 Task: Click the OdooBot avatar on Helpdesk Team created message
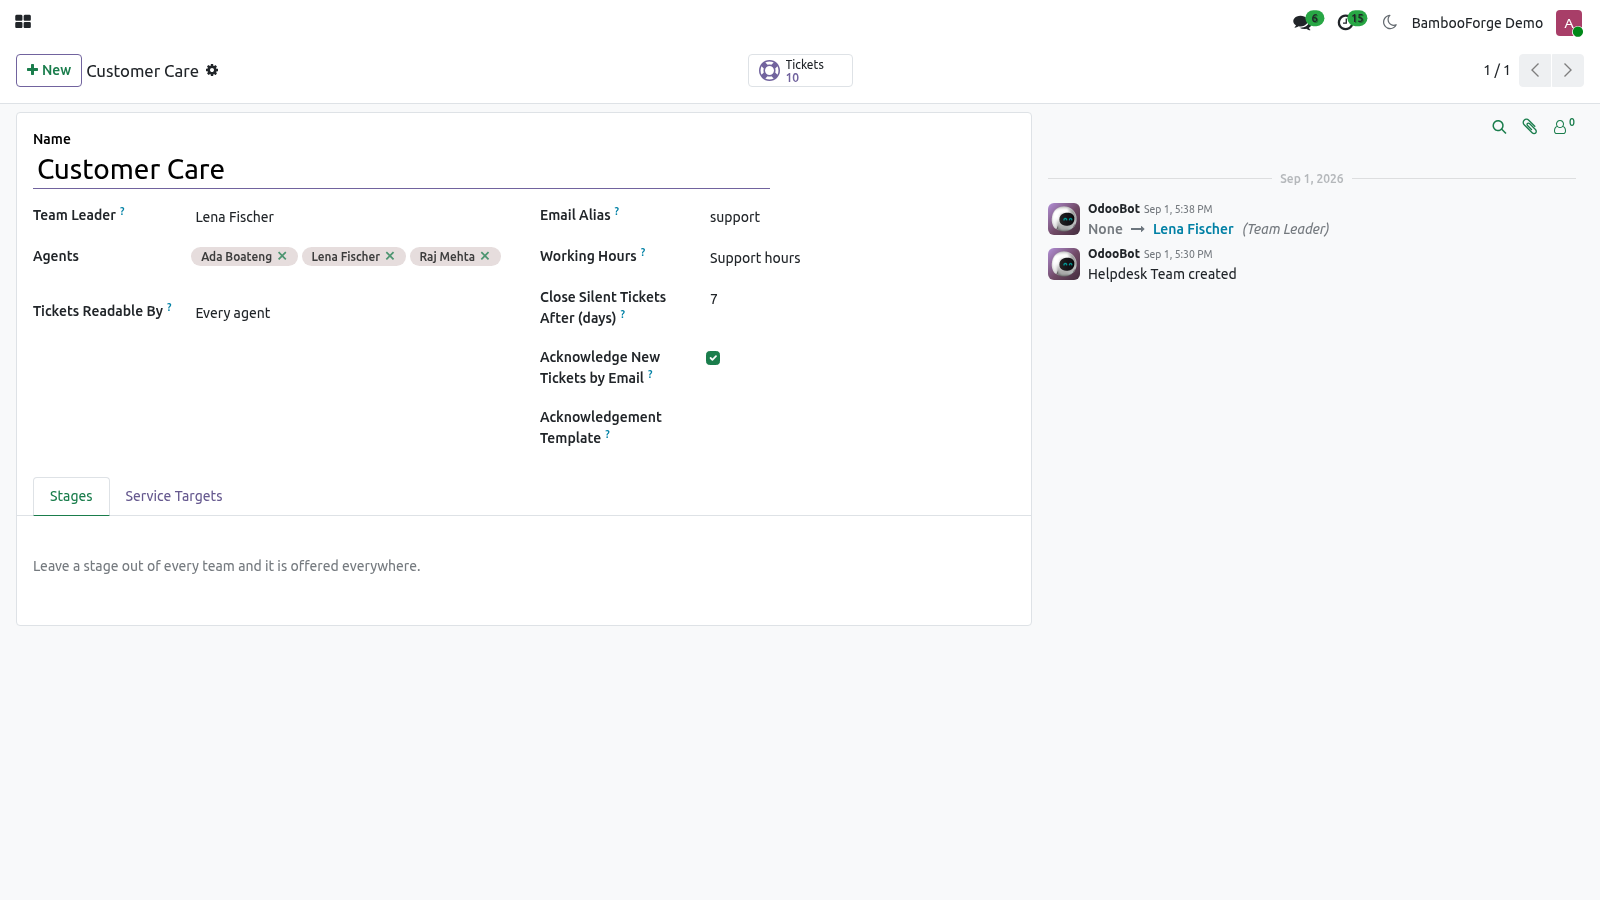[x=1064, y=264]
